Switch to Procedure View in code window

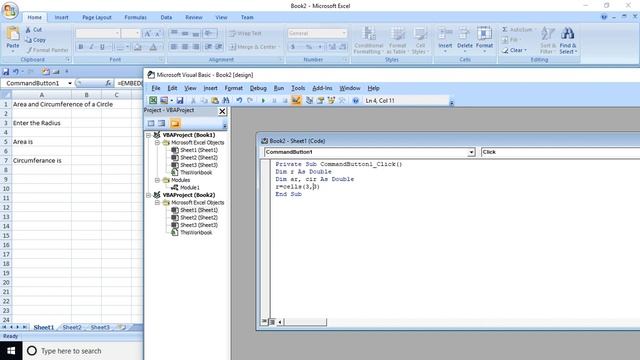(264, 322)
